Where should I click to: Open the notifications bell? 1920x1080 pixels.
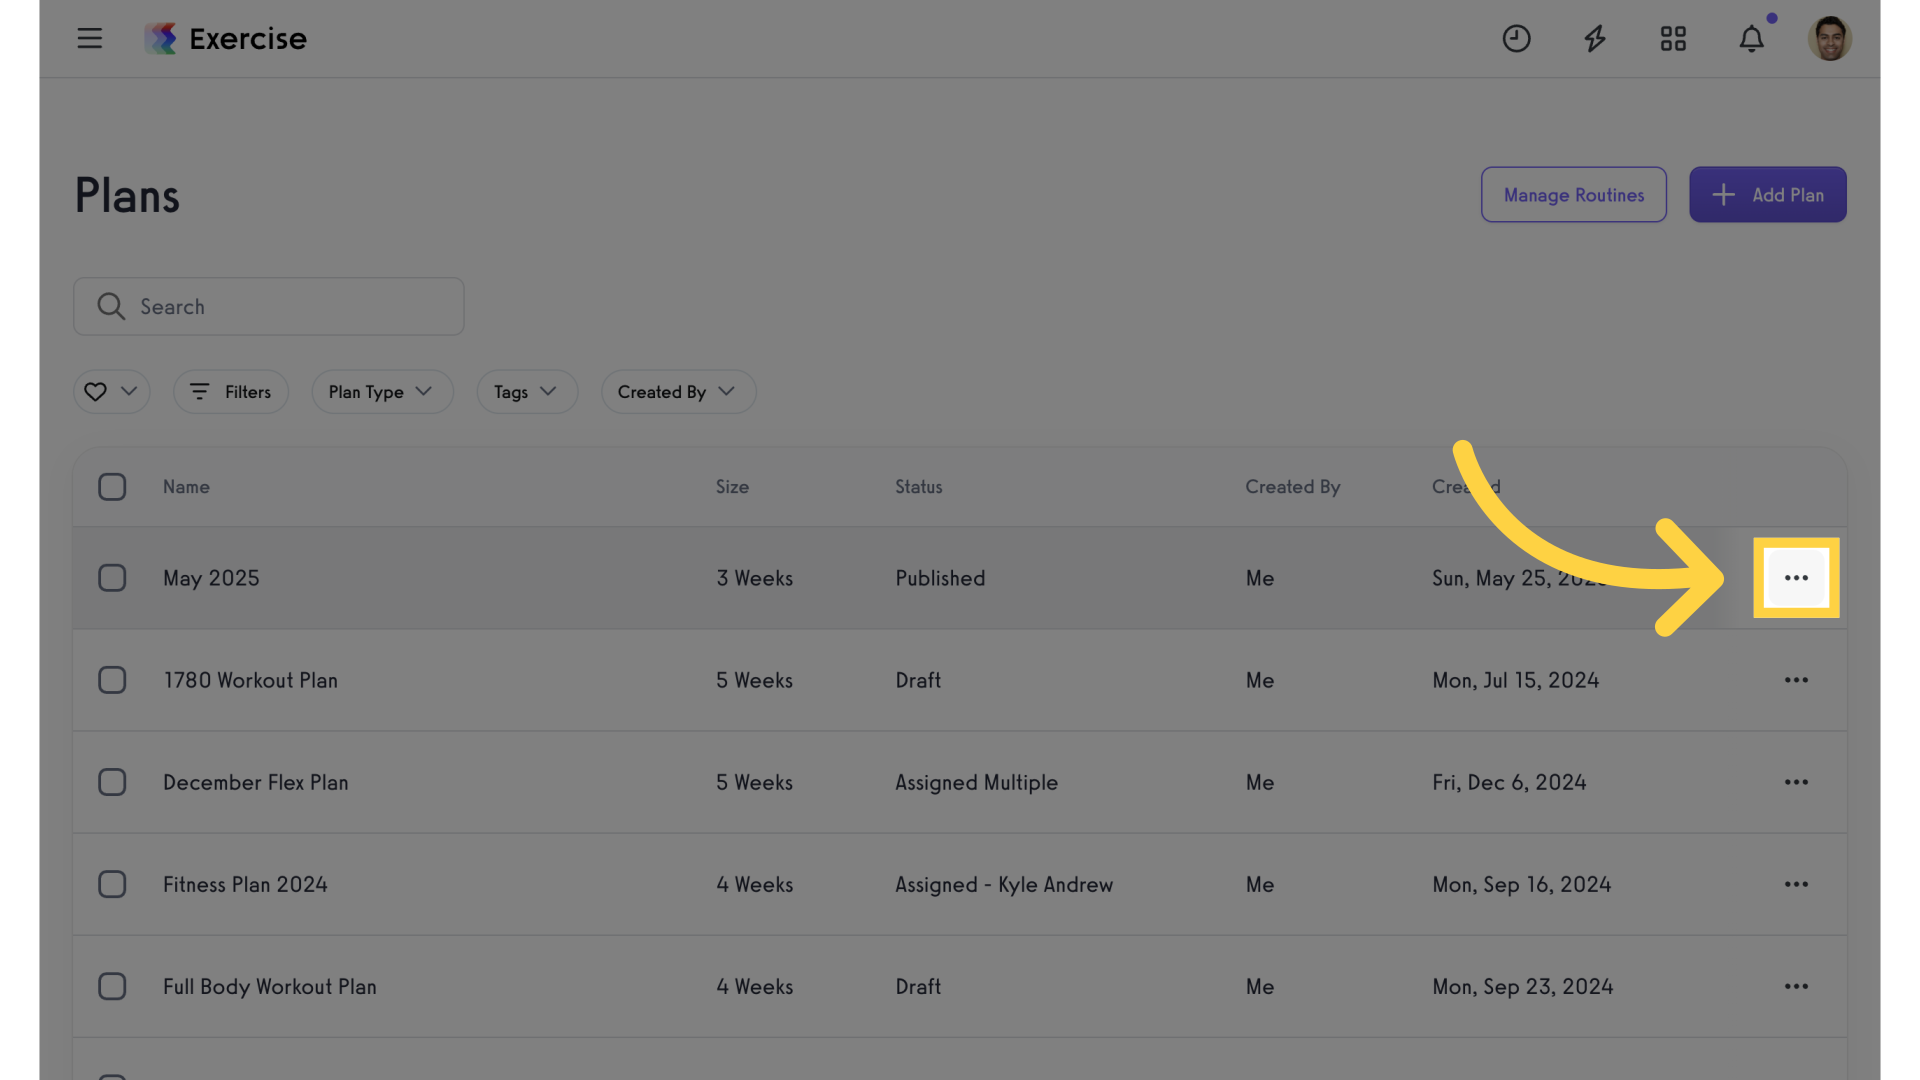tap(1751, 38)
